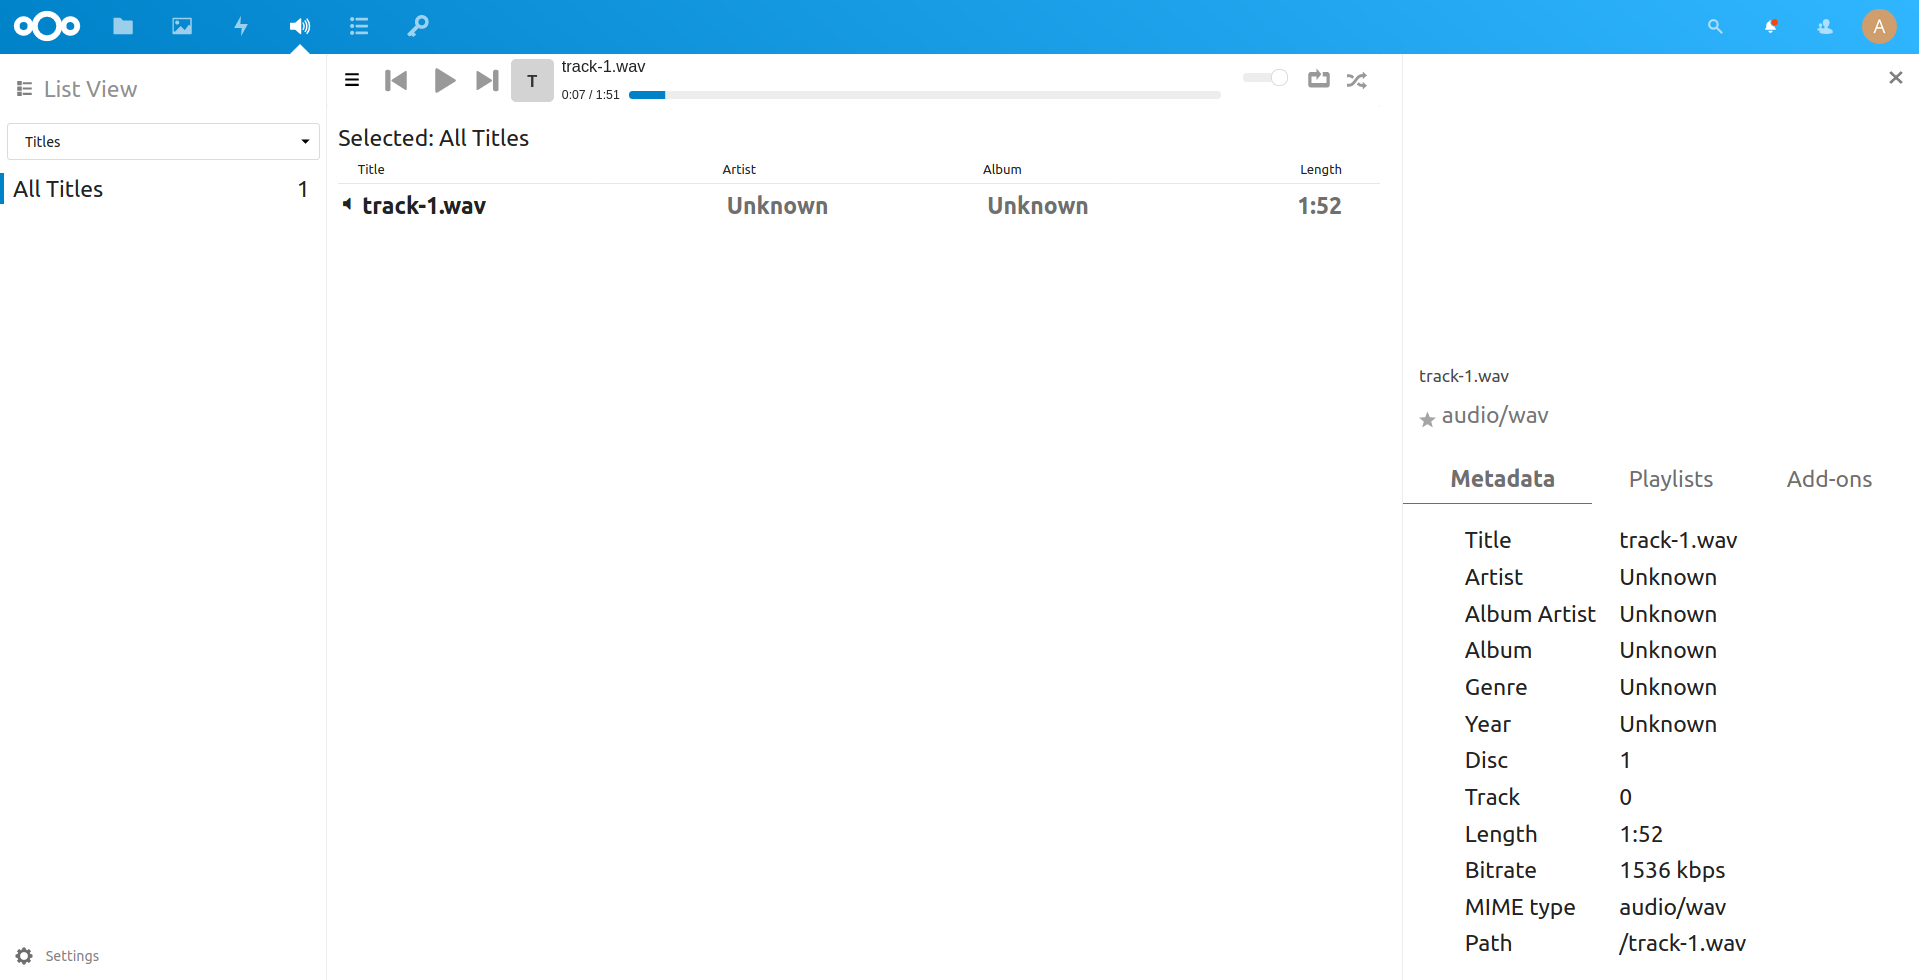Open the Notes list app in the top bar

pos(359,26)
